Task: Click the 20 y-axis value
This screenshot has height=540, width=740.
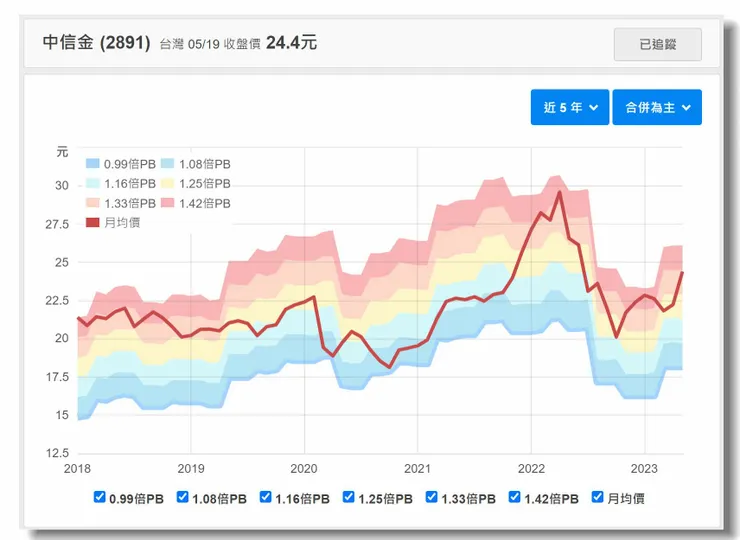Action: click(x=62, y=338)
